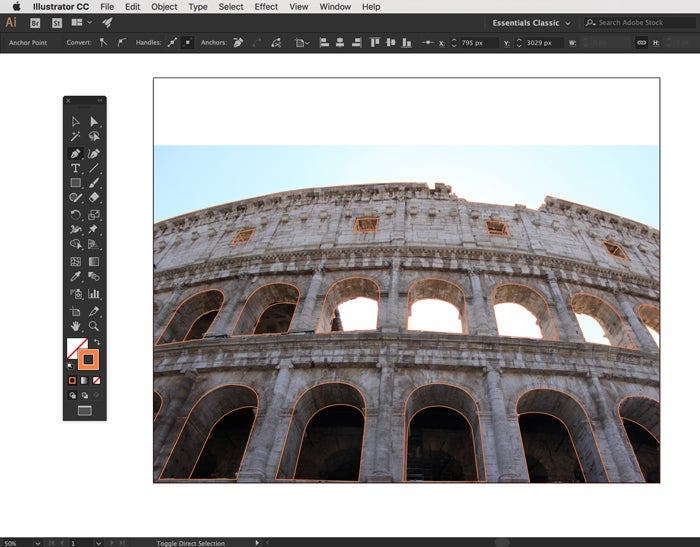Swap fill and stroke colors
The width and height of the screenshot is (700, 547).
tap(97, 342)
